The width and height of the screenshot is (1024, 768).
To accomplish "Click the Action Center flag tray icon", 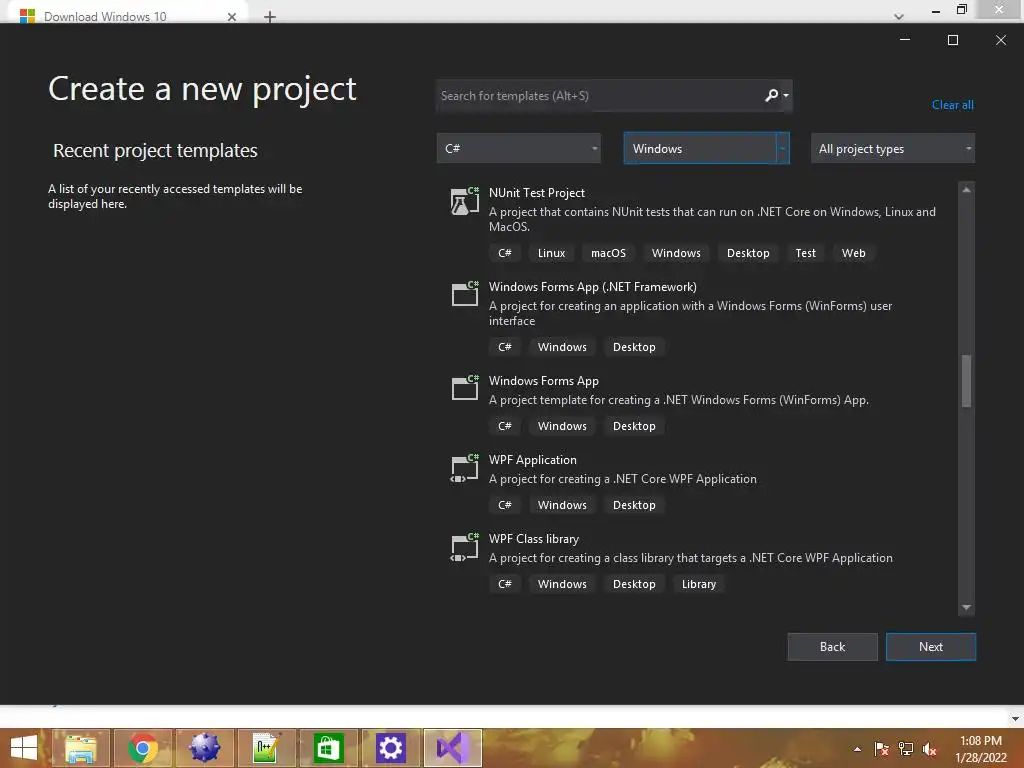I will pyautogui.click(x=882, y=749).
